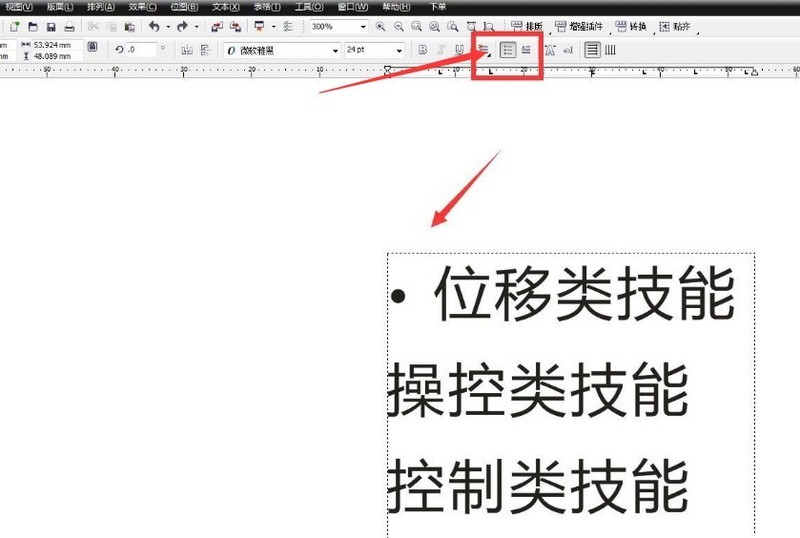Click the Zoom to page icon
The width and height of the screenshot is (800, 538).
(453, 27)
